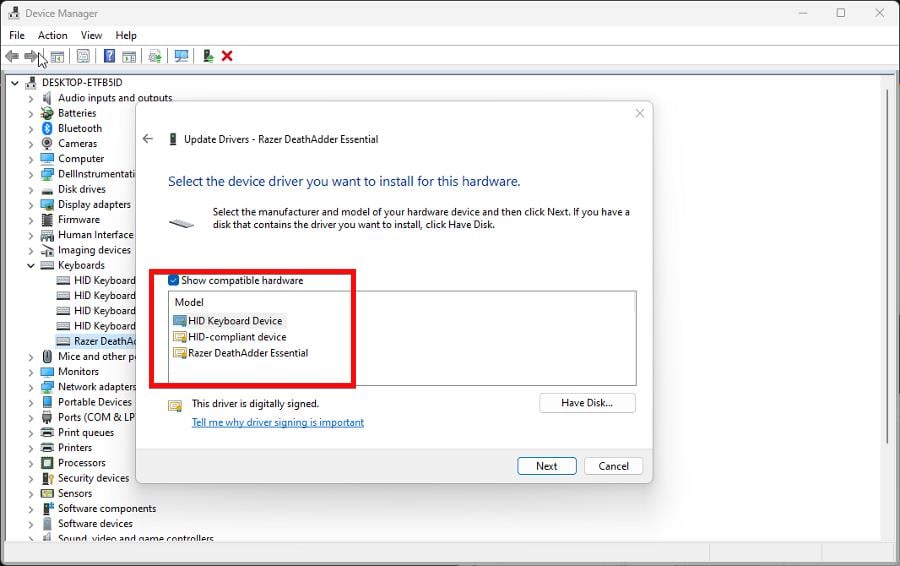Image resolution: width=900 pixels, height=566 pixels.
Task: Click the Device Manager title bar app icon
Action: click(14, 13)
